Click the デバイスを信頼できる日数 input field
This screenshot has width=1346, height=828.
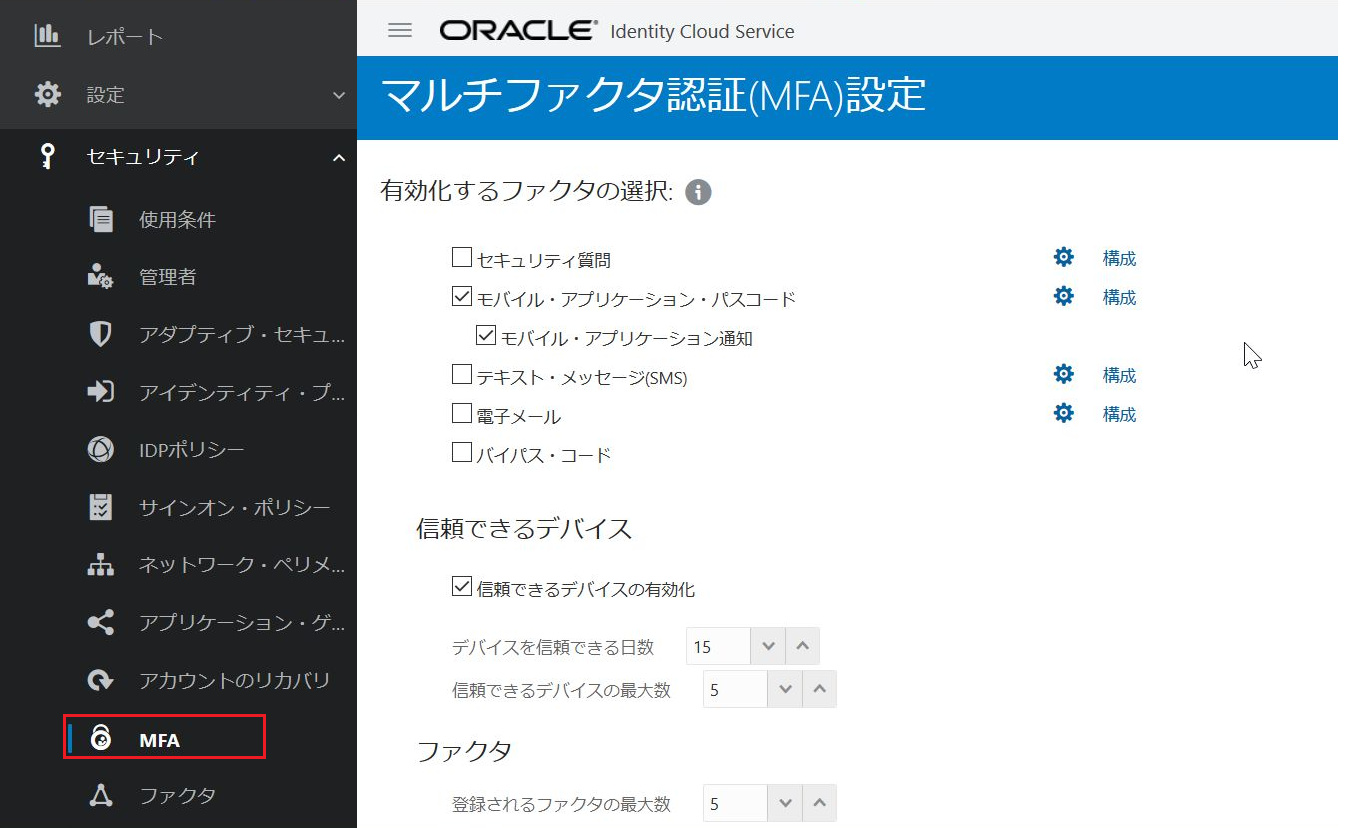pos(718,646)
